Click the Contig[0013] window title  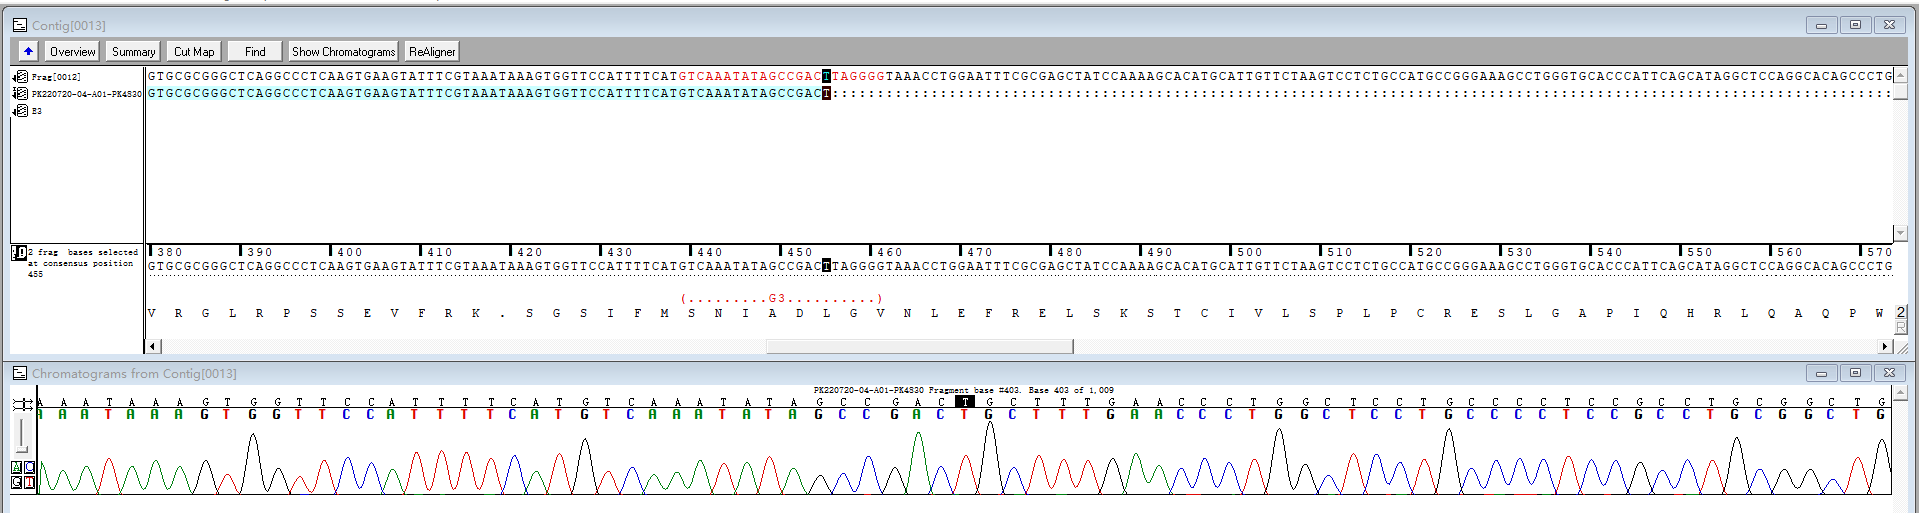pos(68,25)
